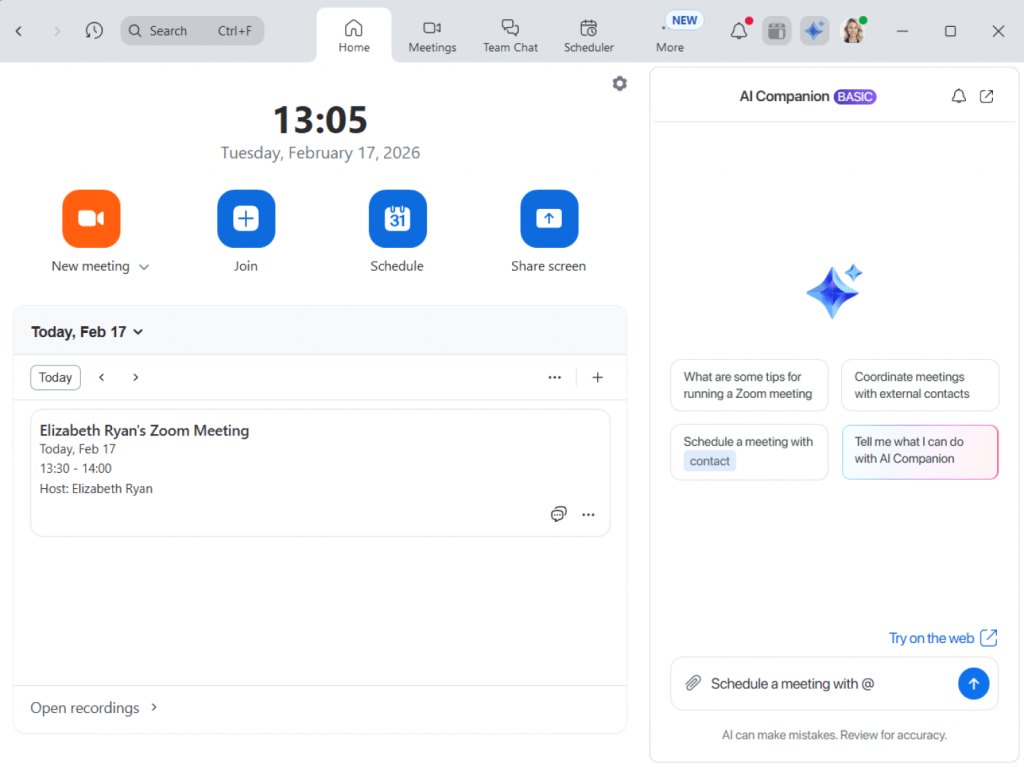Viewport: 1024px width, 767px height.
Task: Open the Schedule calendar icon
Action: (x=397, y=218)
